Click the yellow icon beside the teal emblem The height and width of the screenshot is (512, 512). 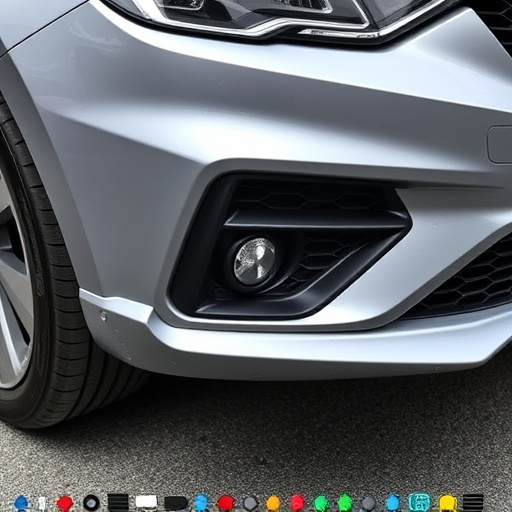(x=447, y=503)
